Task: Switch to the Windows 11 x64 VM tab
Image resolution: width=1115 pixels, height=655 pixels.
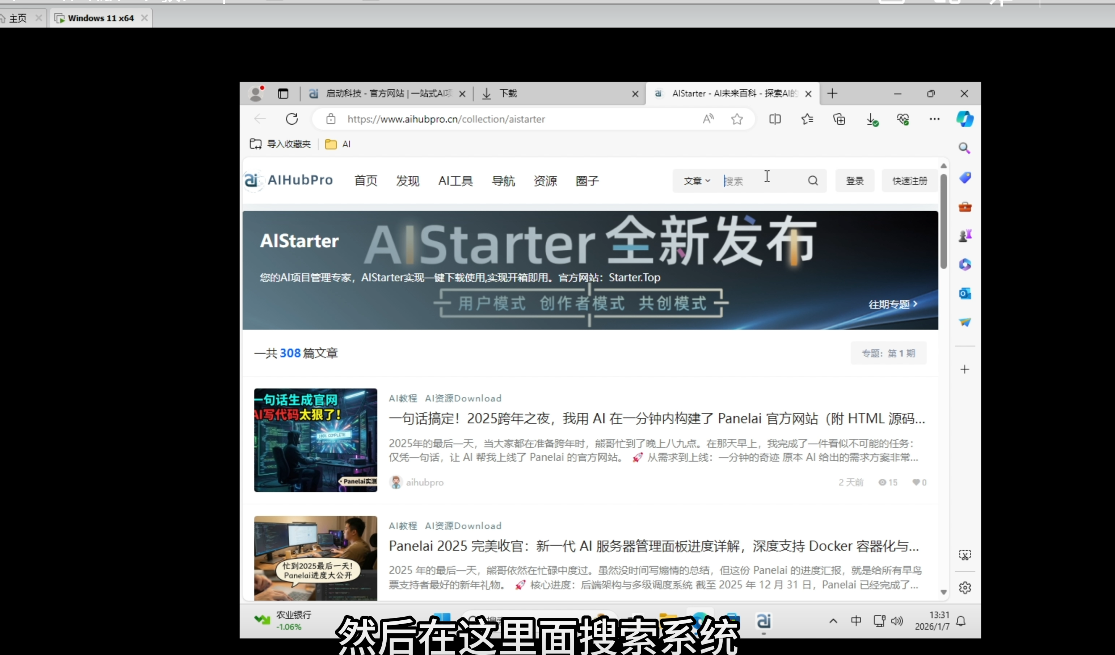Action: [100, 18]
